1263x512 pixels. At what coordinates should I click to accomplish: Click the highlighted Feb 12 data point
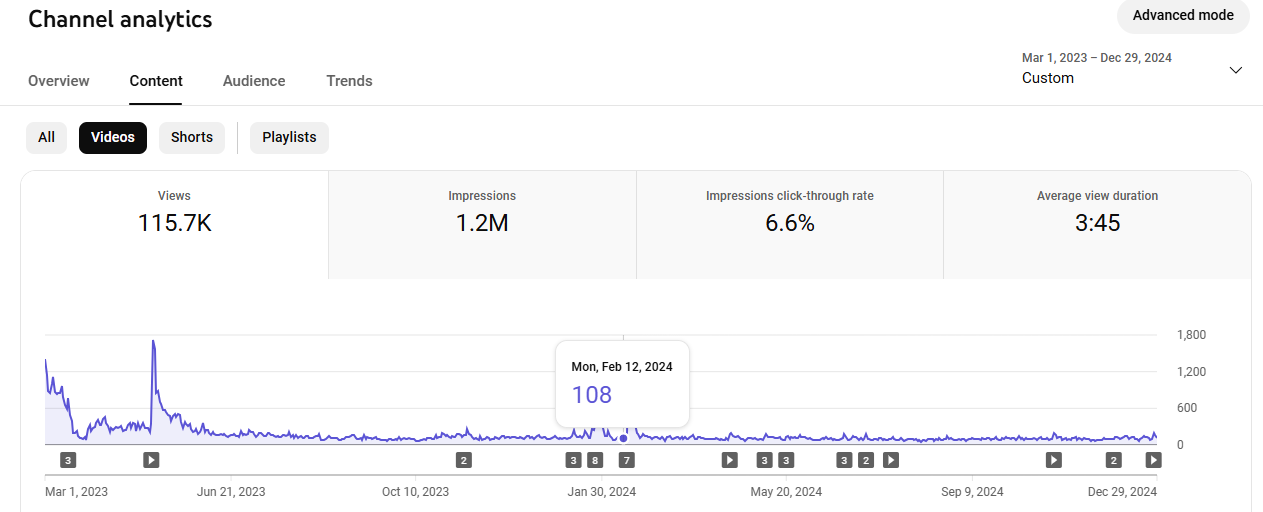(624, 438)
